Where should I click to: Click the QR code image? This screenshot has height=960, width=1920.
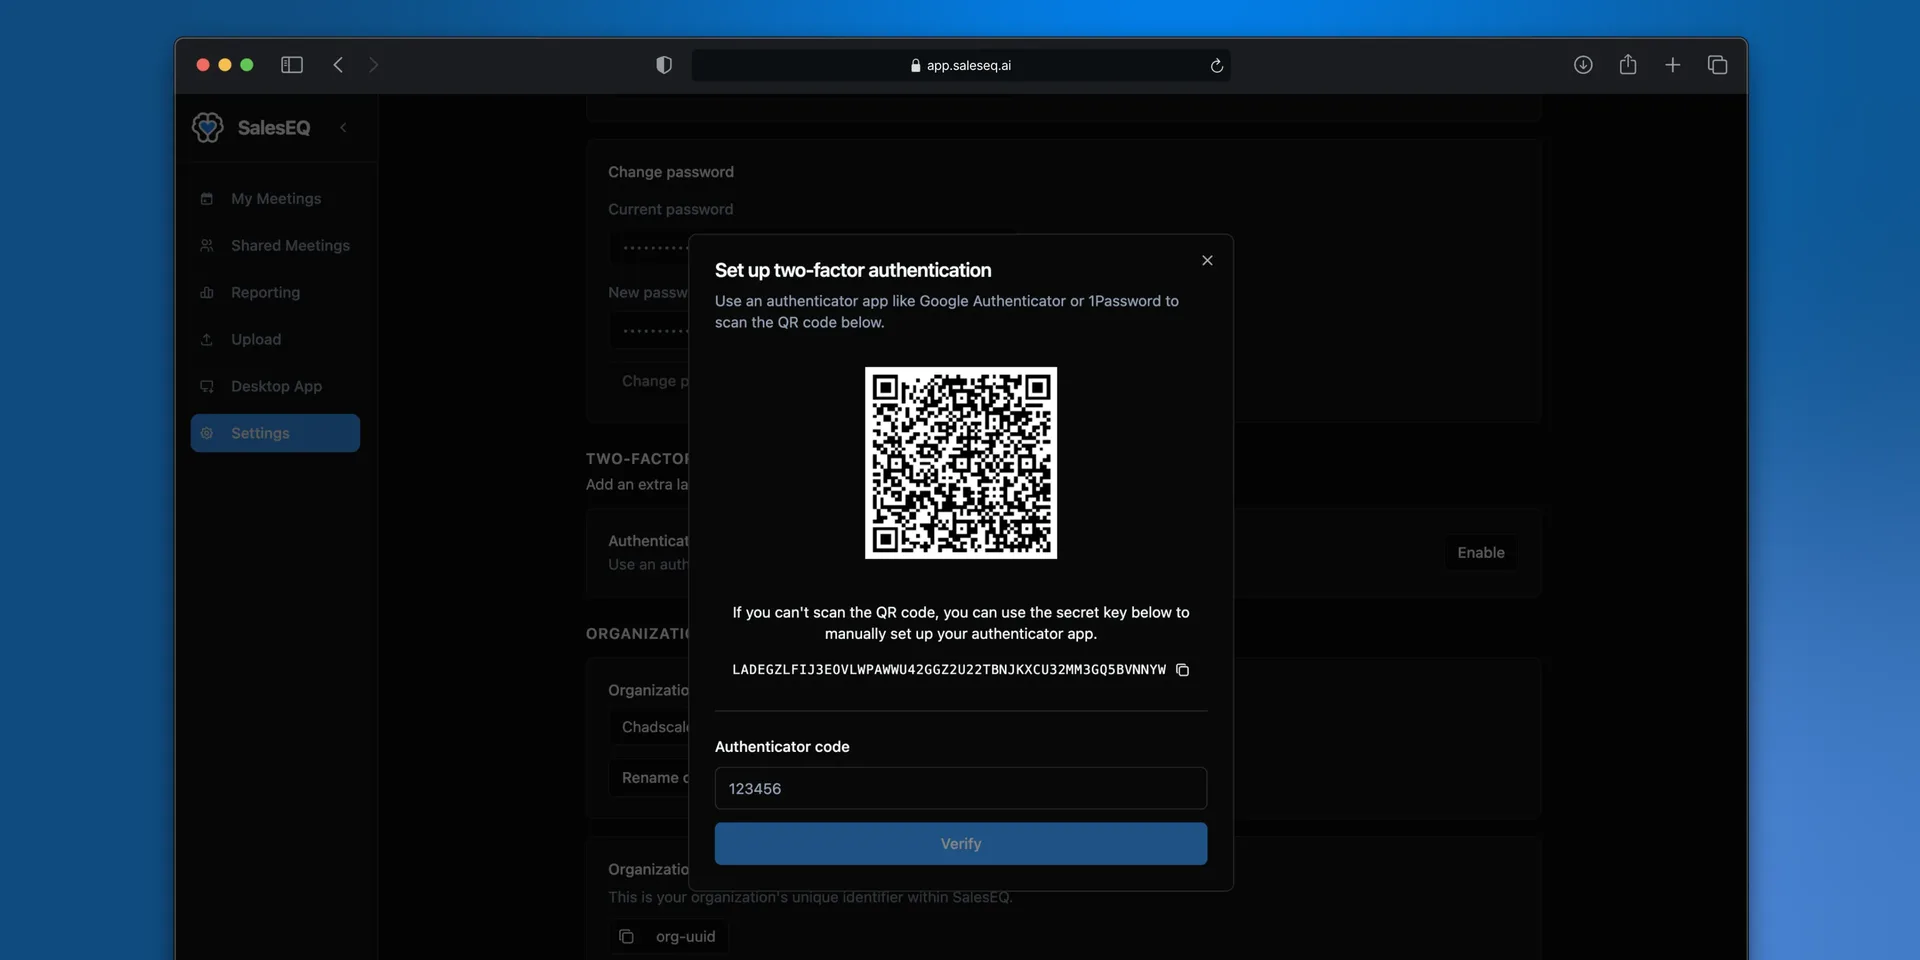coord(961,463)
